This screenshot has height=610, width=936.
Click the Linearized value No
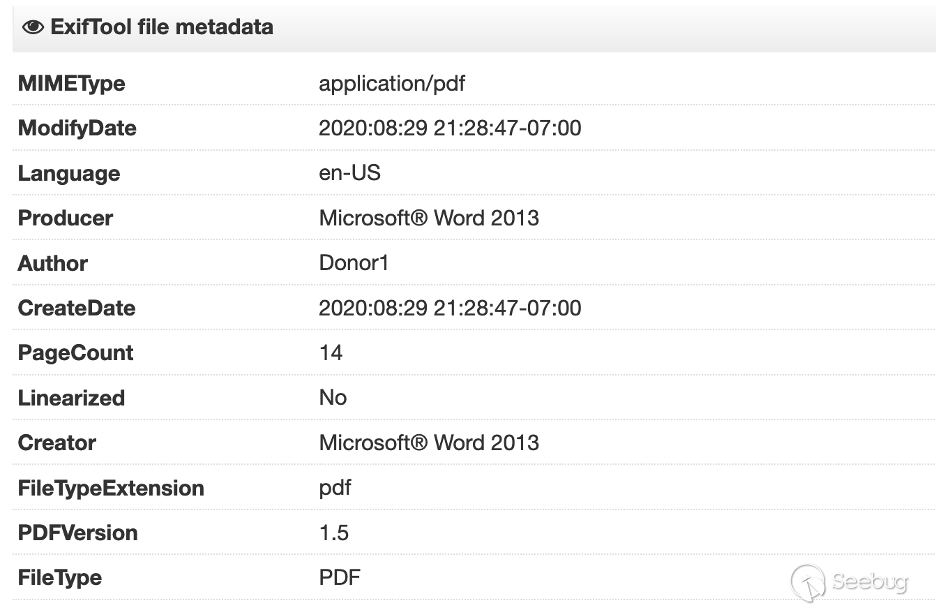coord(333,398)
